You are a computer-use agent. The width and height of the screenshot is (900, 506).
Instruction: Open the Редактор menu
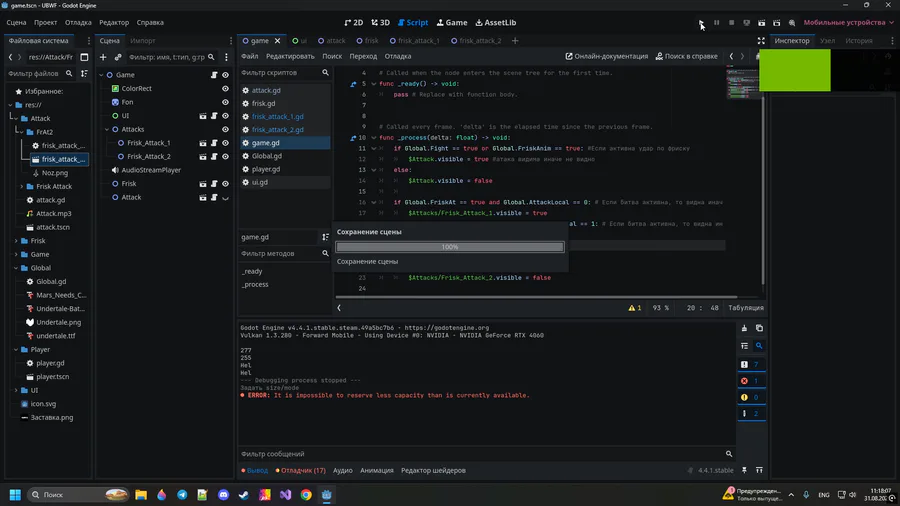click(114, 22)
